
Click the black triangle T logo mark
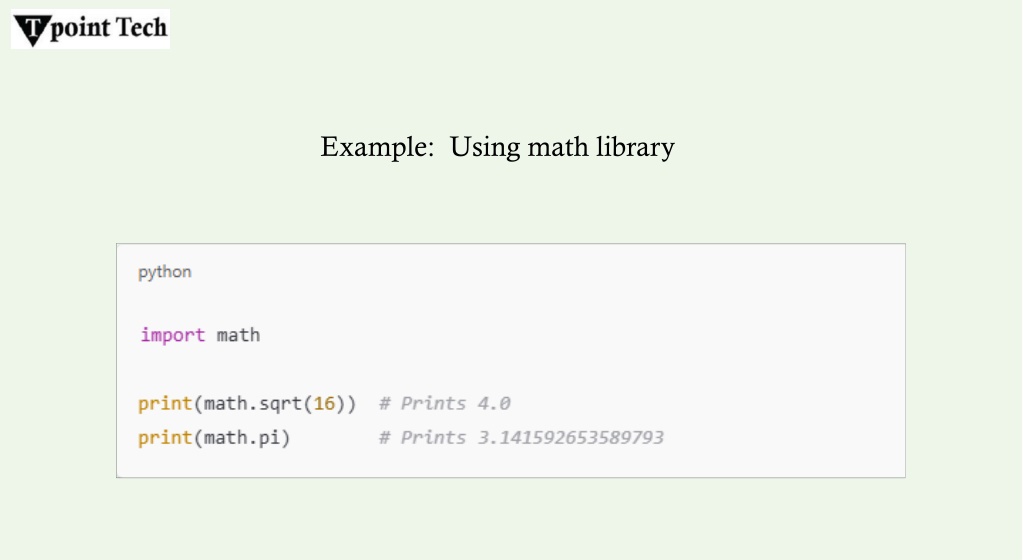click(32, 31)
